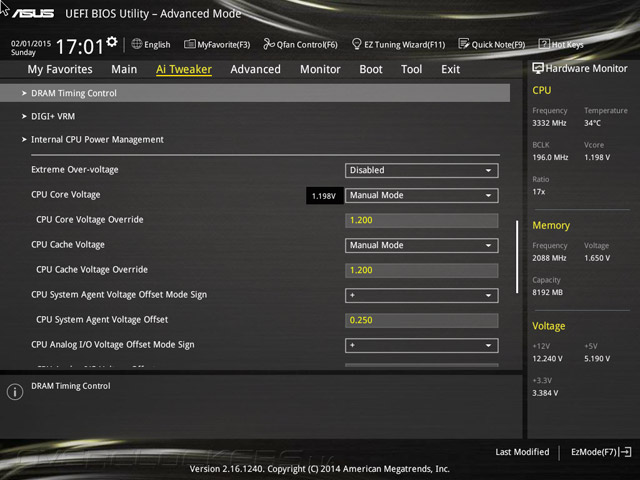Click Memory voltage 1.650 V value
640x480 pixels.
[x=597, y=258]
